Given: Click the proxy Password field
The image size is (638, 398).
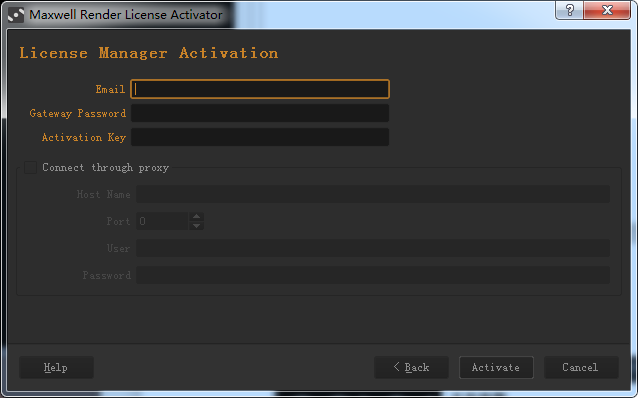Looking at the screenshot, I should tap(373, 275).
